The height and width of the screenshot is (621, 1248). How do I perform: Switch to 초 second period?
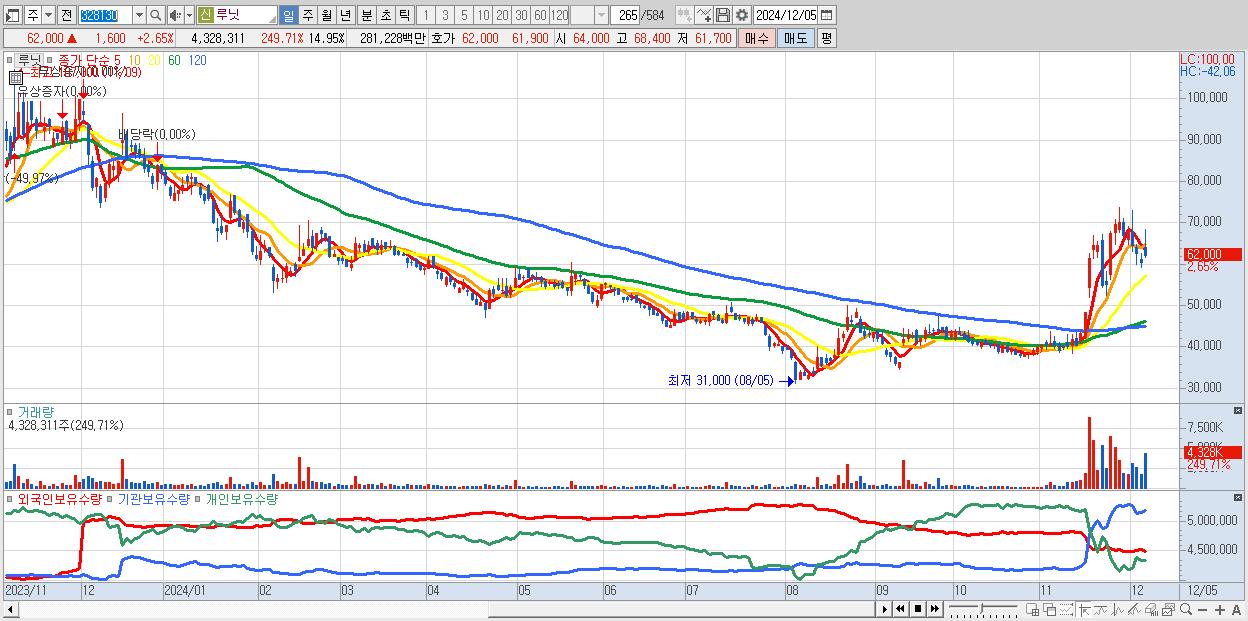tap(386, 15)
